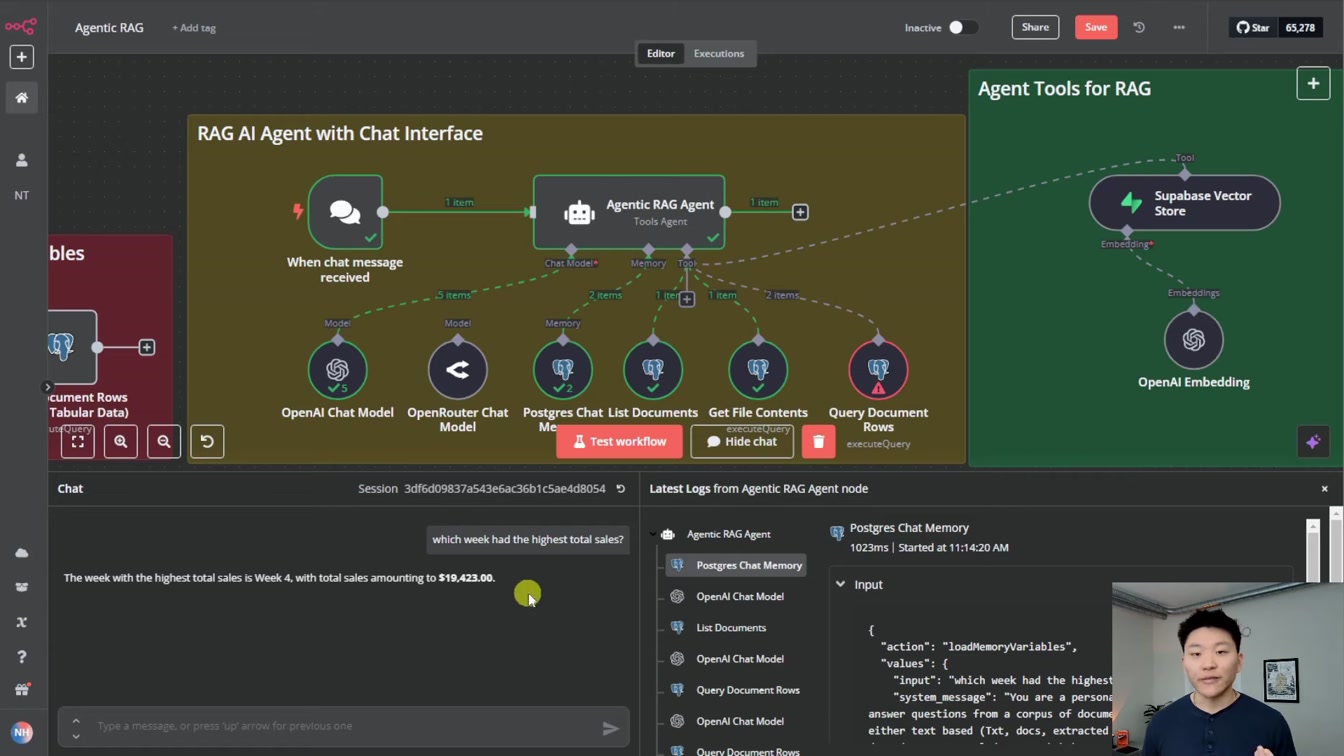Open the personal user sidebar icon
Image resolution: width=1344 pixels, height=756 pixels.
[21, 160]
